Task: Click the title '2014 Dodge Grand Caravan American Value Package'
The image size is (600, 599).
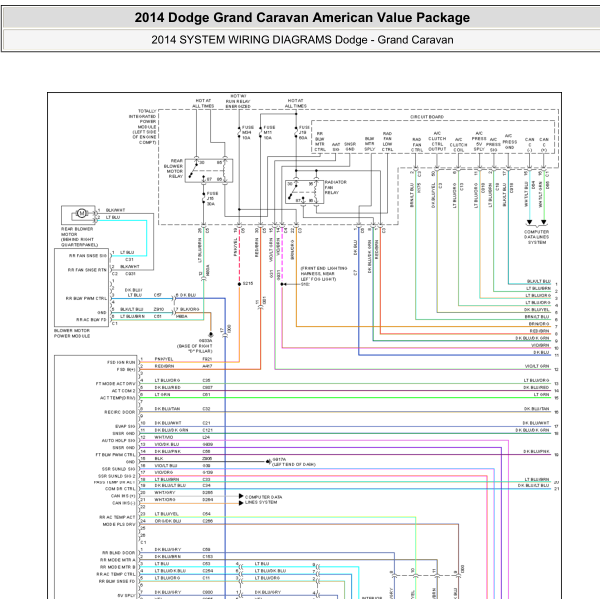Action: coord(302,18)
